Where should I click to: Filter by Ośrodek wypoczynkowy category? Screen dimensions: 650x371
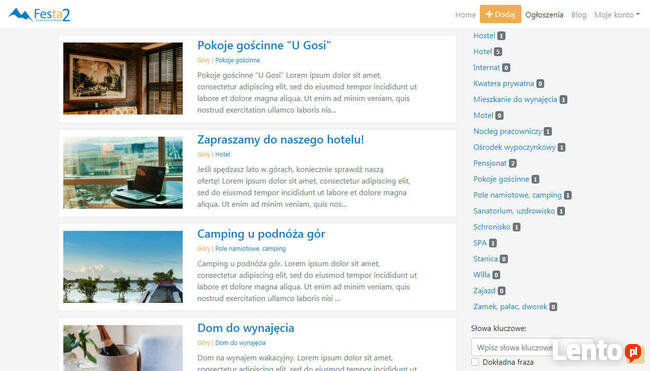(x=514, y=147)
